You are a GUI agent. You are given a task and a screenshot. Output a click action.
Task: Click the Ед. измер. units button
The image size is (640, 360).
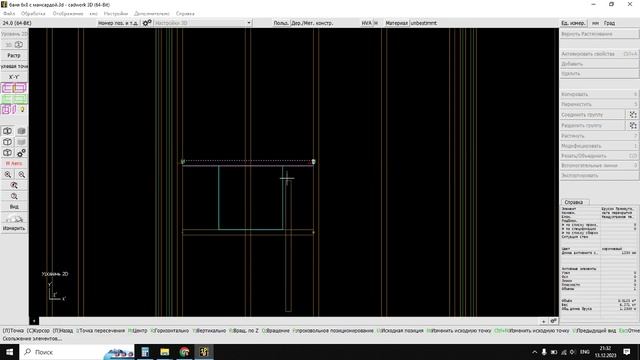pyautogui.click(x=573, y=23)
